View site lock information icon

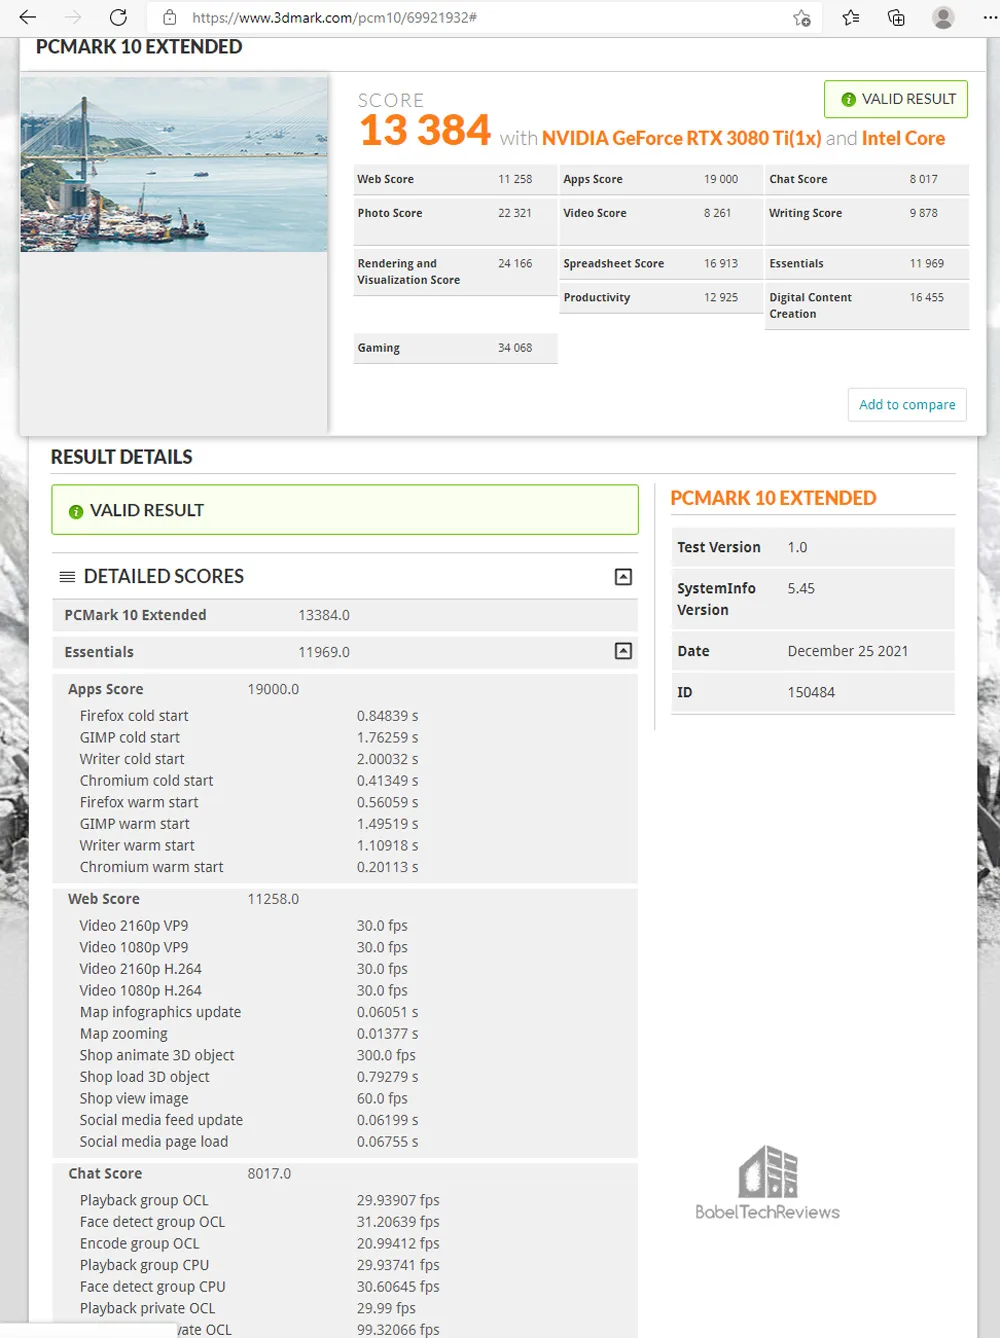tap(170, 17)
